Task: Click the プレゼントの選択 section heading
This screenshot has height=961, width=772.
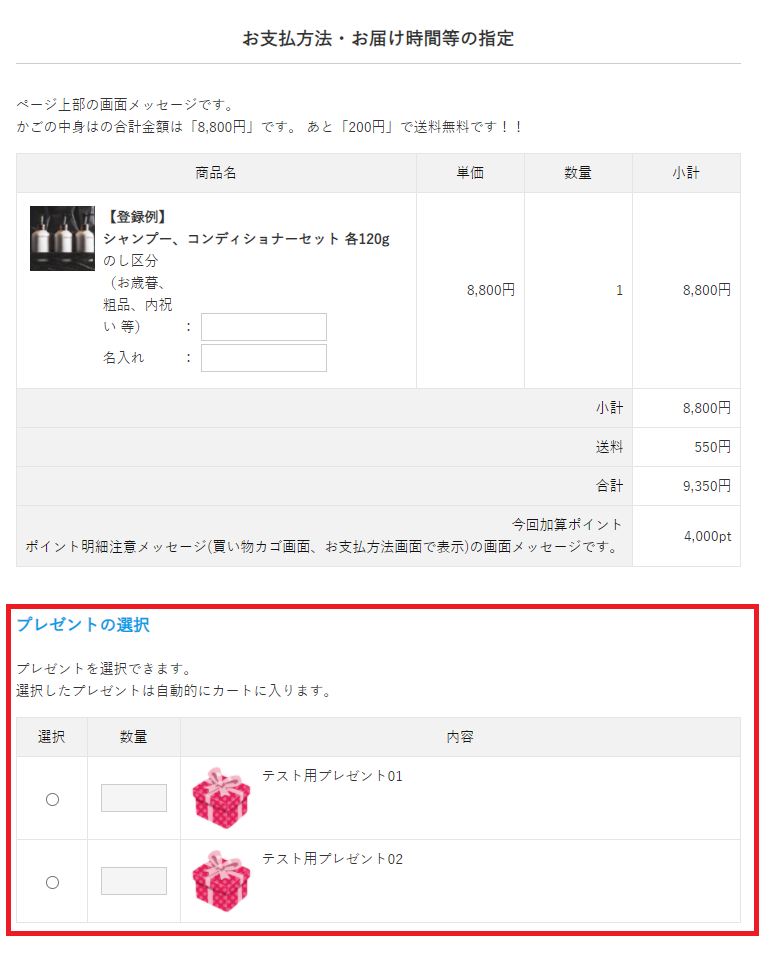Action: click(x=83, y=625)
